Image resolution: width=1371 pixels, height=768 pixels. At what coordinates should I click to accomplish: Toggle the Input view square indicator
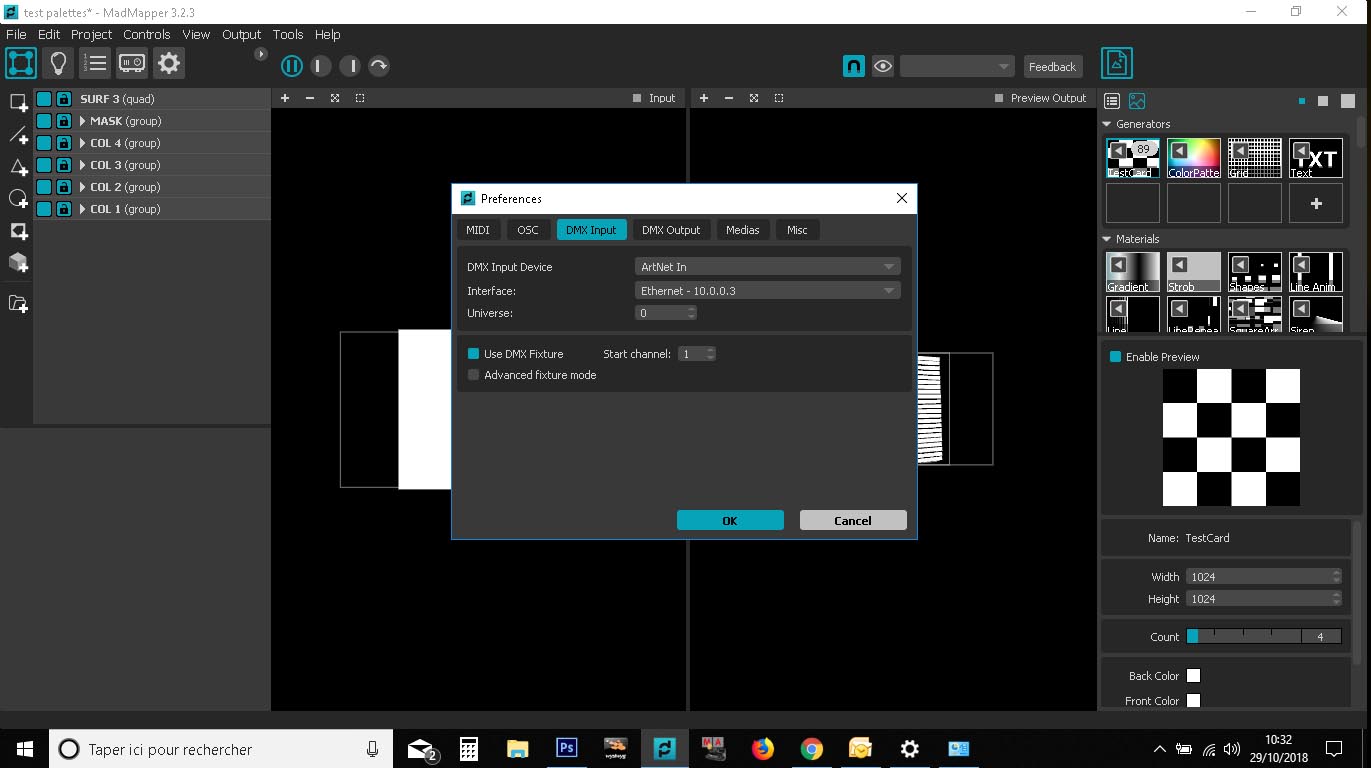click(637, 98)
